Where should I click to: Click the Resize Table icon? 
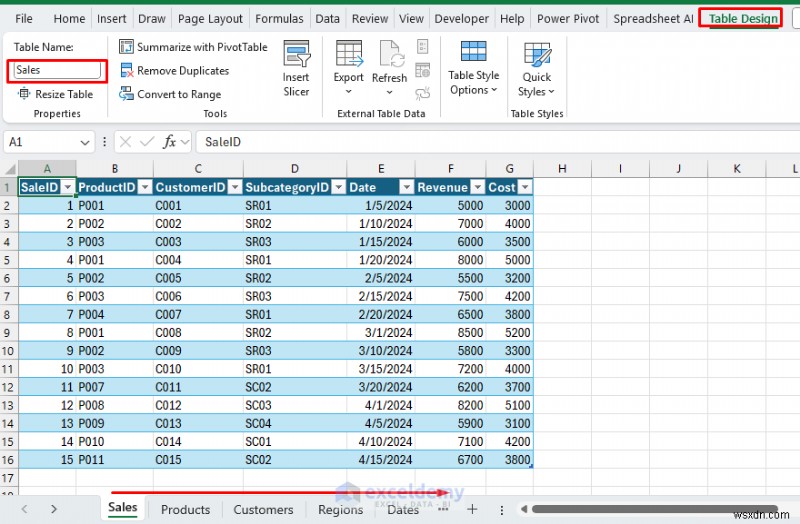(x=24, y=94)
